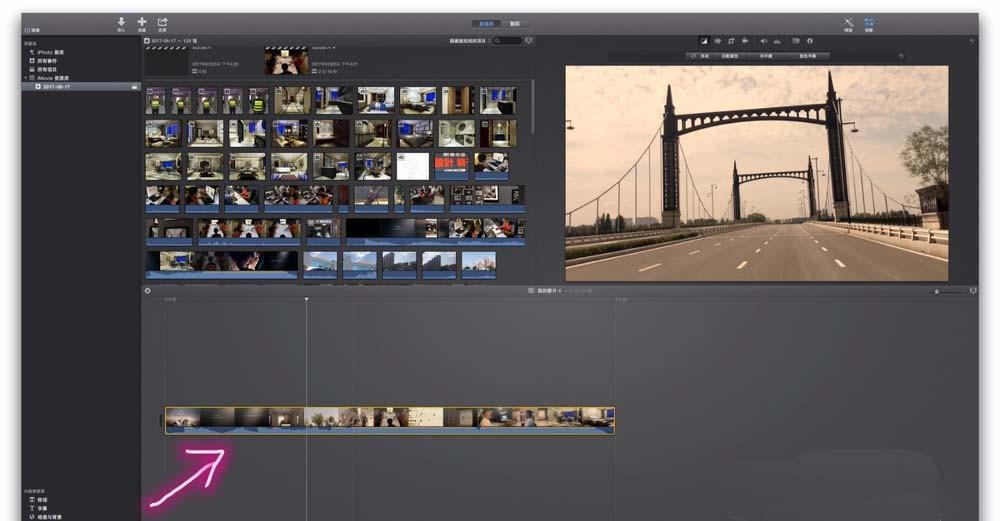Click the Import media down-arrow icon
Image resolution: width=1000 pixels, height=521 pixels.
pos(121,21)
